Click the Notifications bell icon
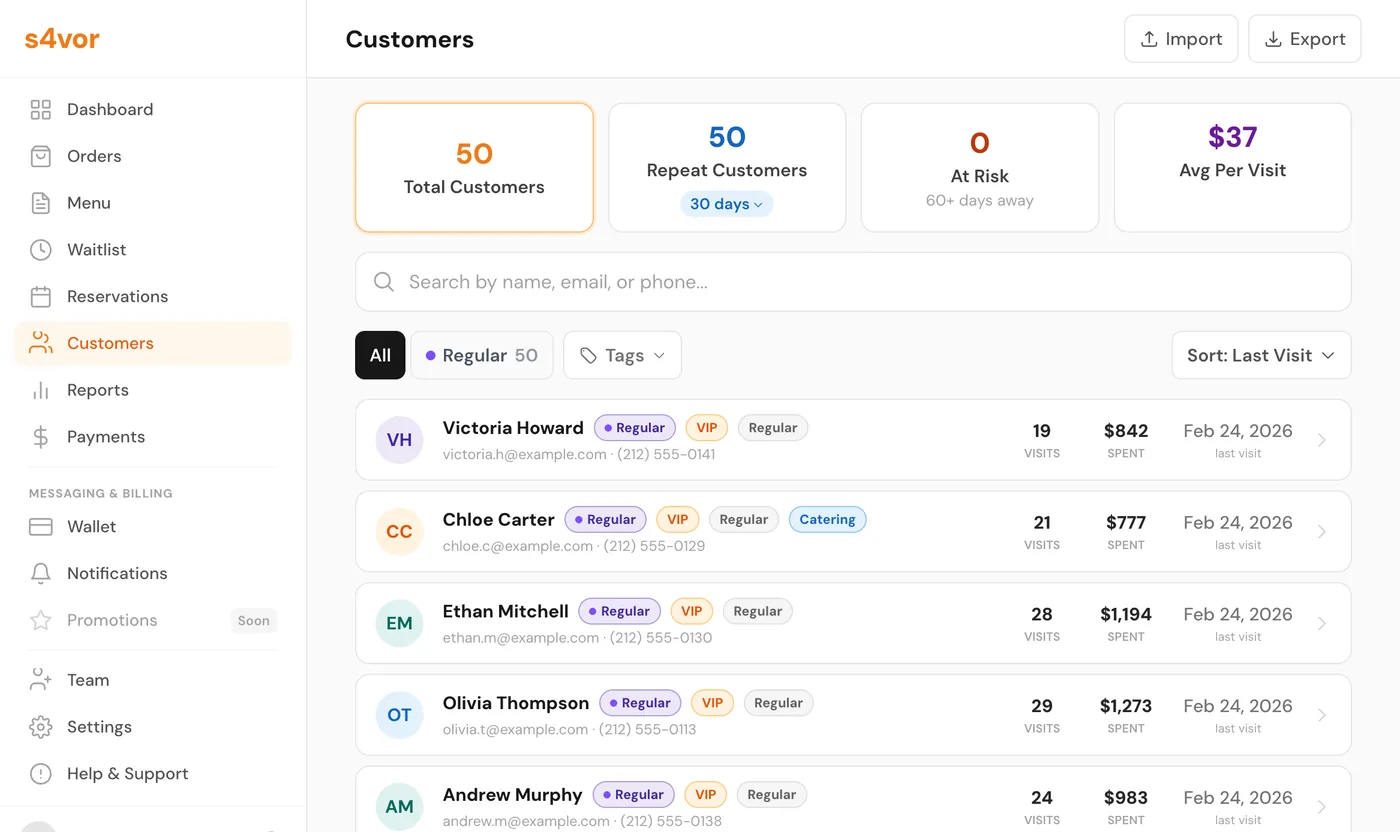 pyautogui.click(x=40, y=573)
